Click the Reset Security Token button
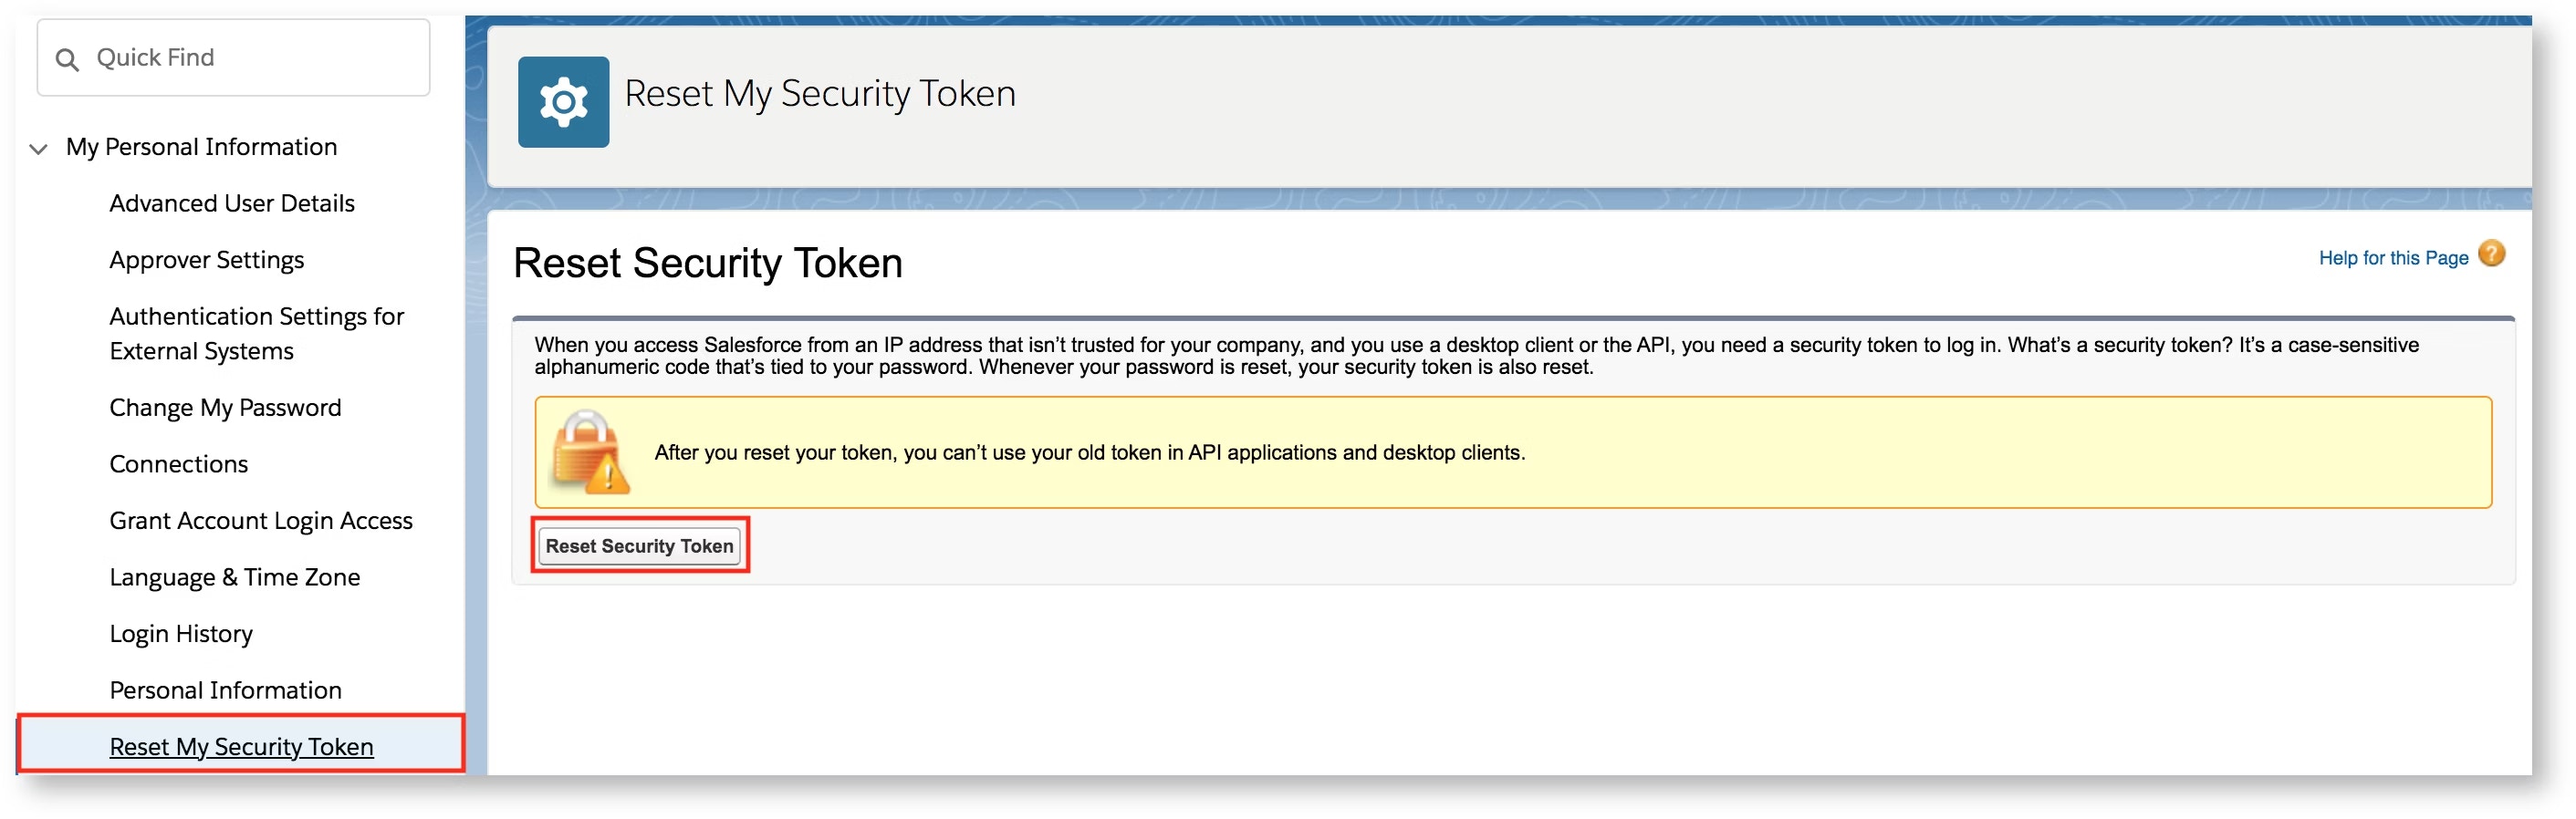2576x819 pixels. click(x=640, y=545)
